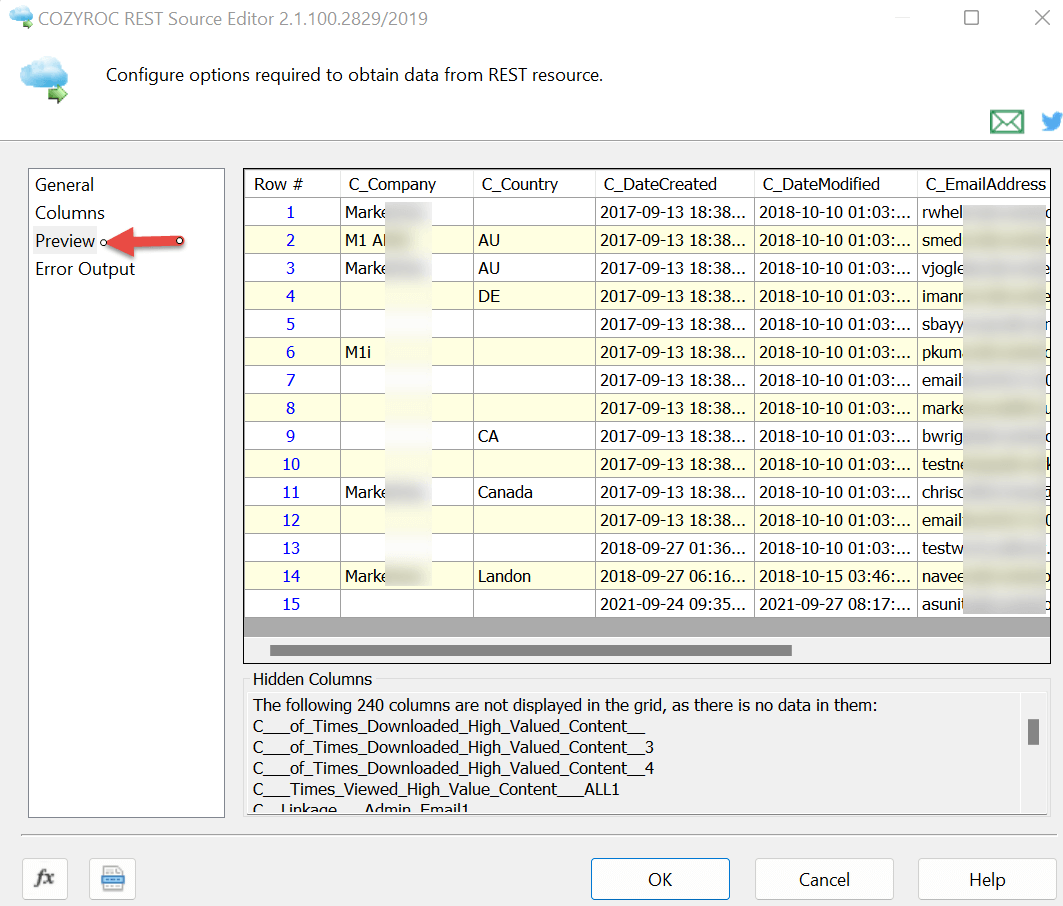1063x906 pixels.
Task: Click the Landon country cell
Action: pyautogui.click(x=534, y=576)
